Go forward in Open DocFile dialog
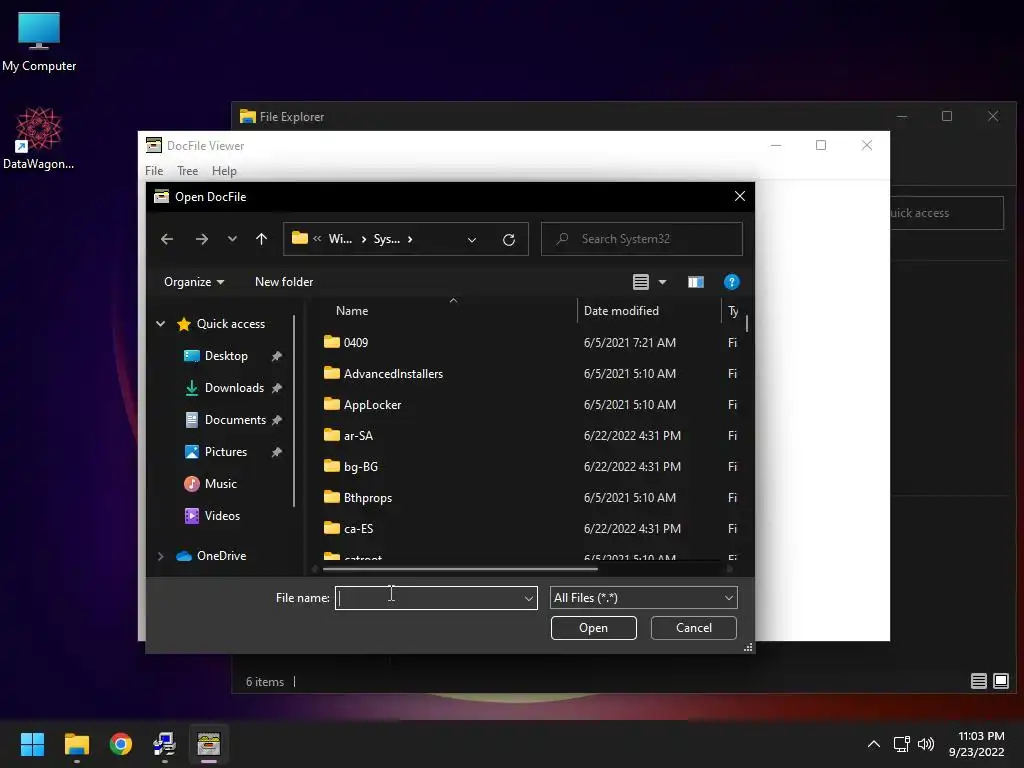Image resolution: width=1024 pixels, height=768 pixels. click(x=202, y=239)
